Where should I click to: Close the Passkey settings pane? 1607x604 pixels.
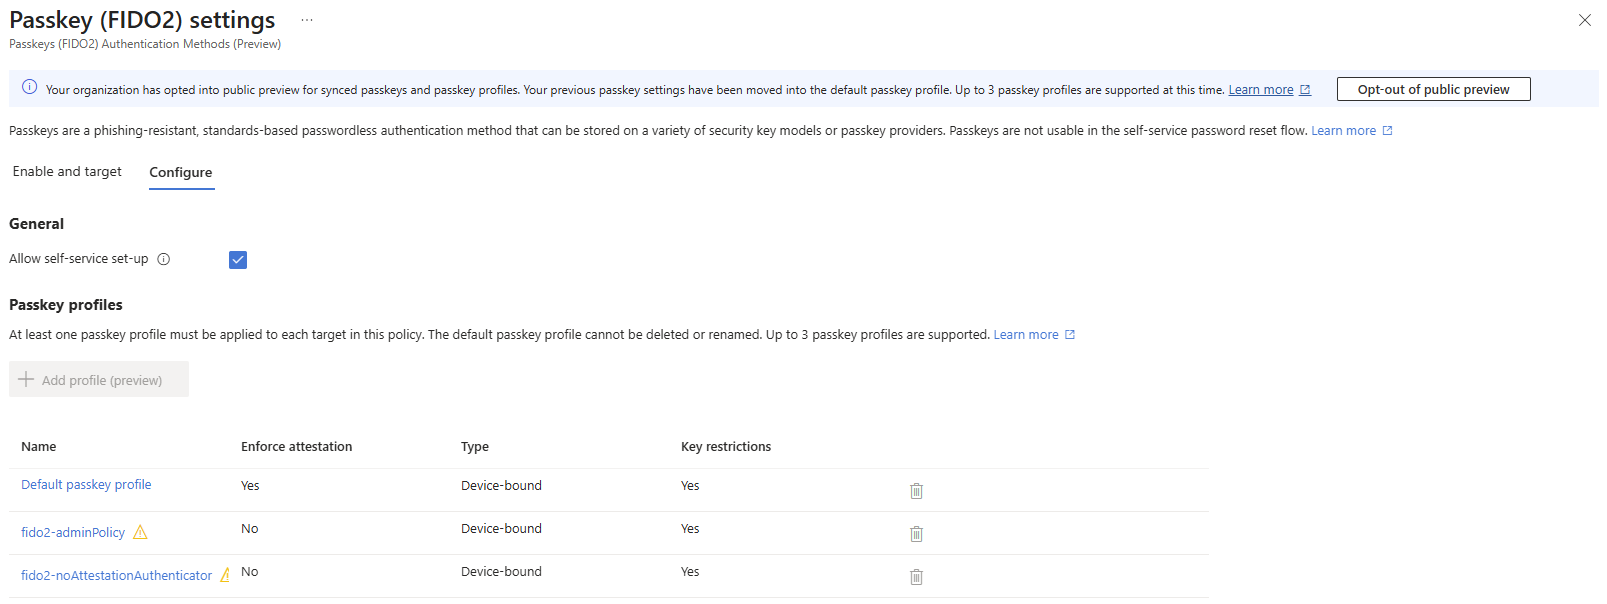pos(1585,20)
